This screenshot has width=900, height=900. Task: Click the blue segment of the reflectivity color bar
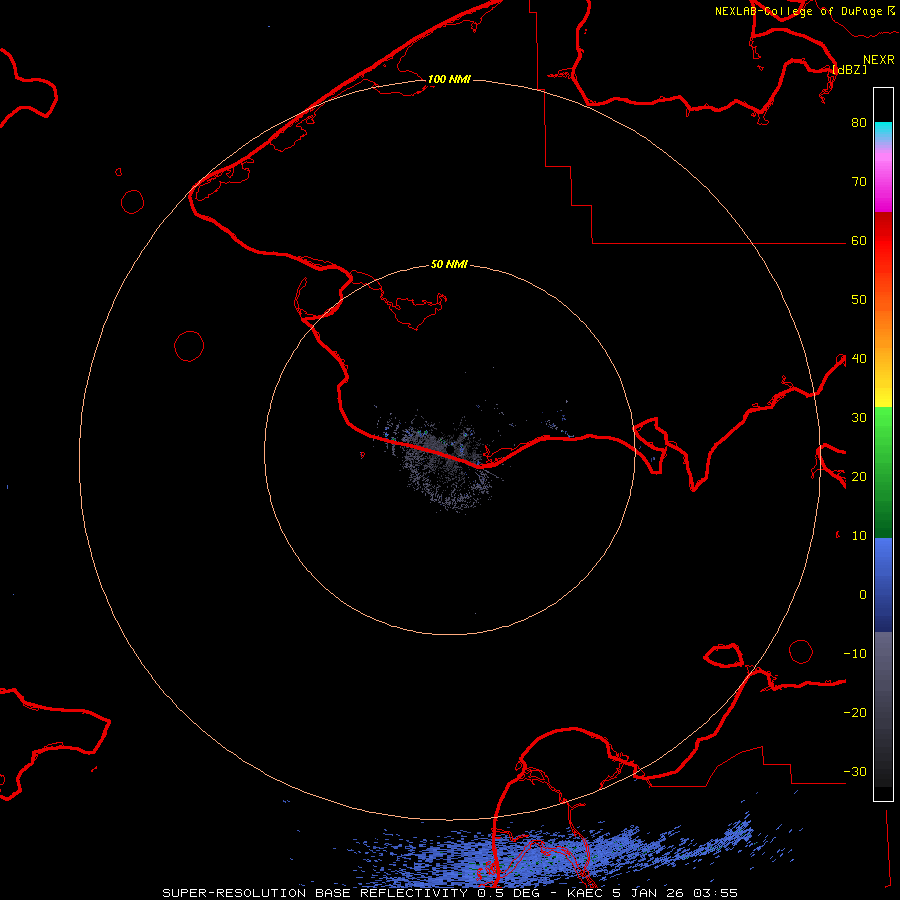click(x=883, y=585)
